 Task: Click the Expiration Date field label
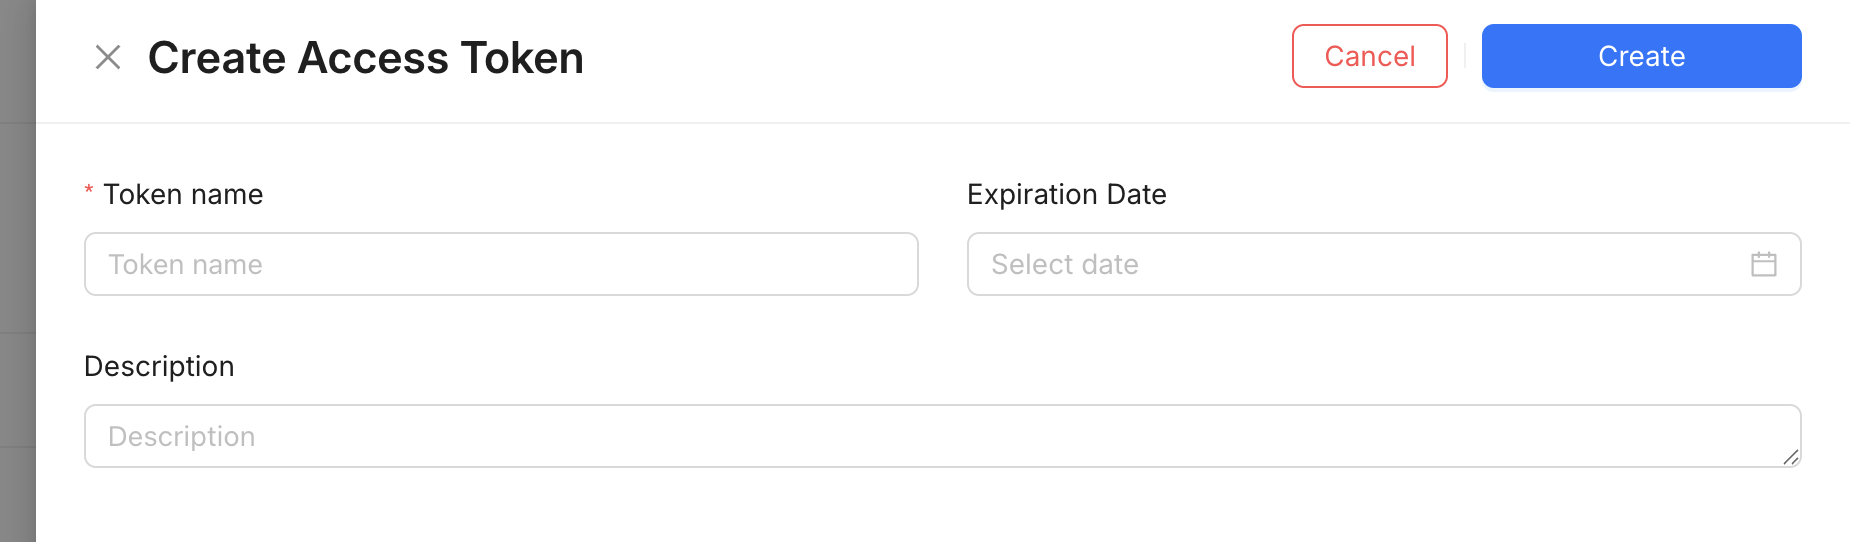[1066, 194]
